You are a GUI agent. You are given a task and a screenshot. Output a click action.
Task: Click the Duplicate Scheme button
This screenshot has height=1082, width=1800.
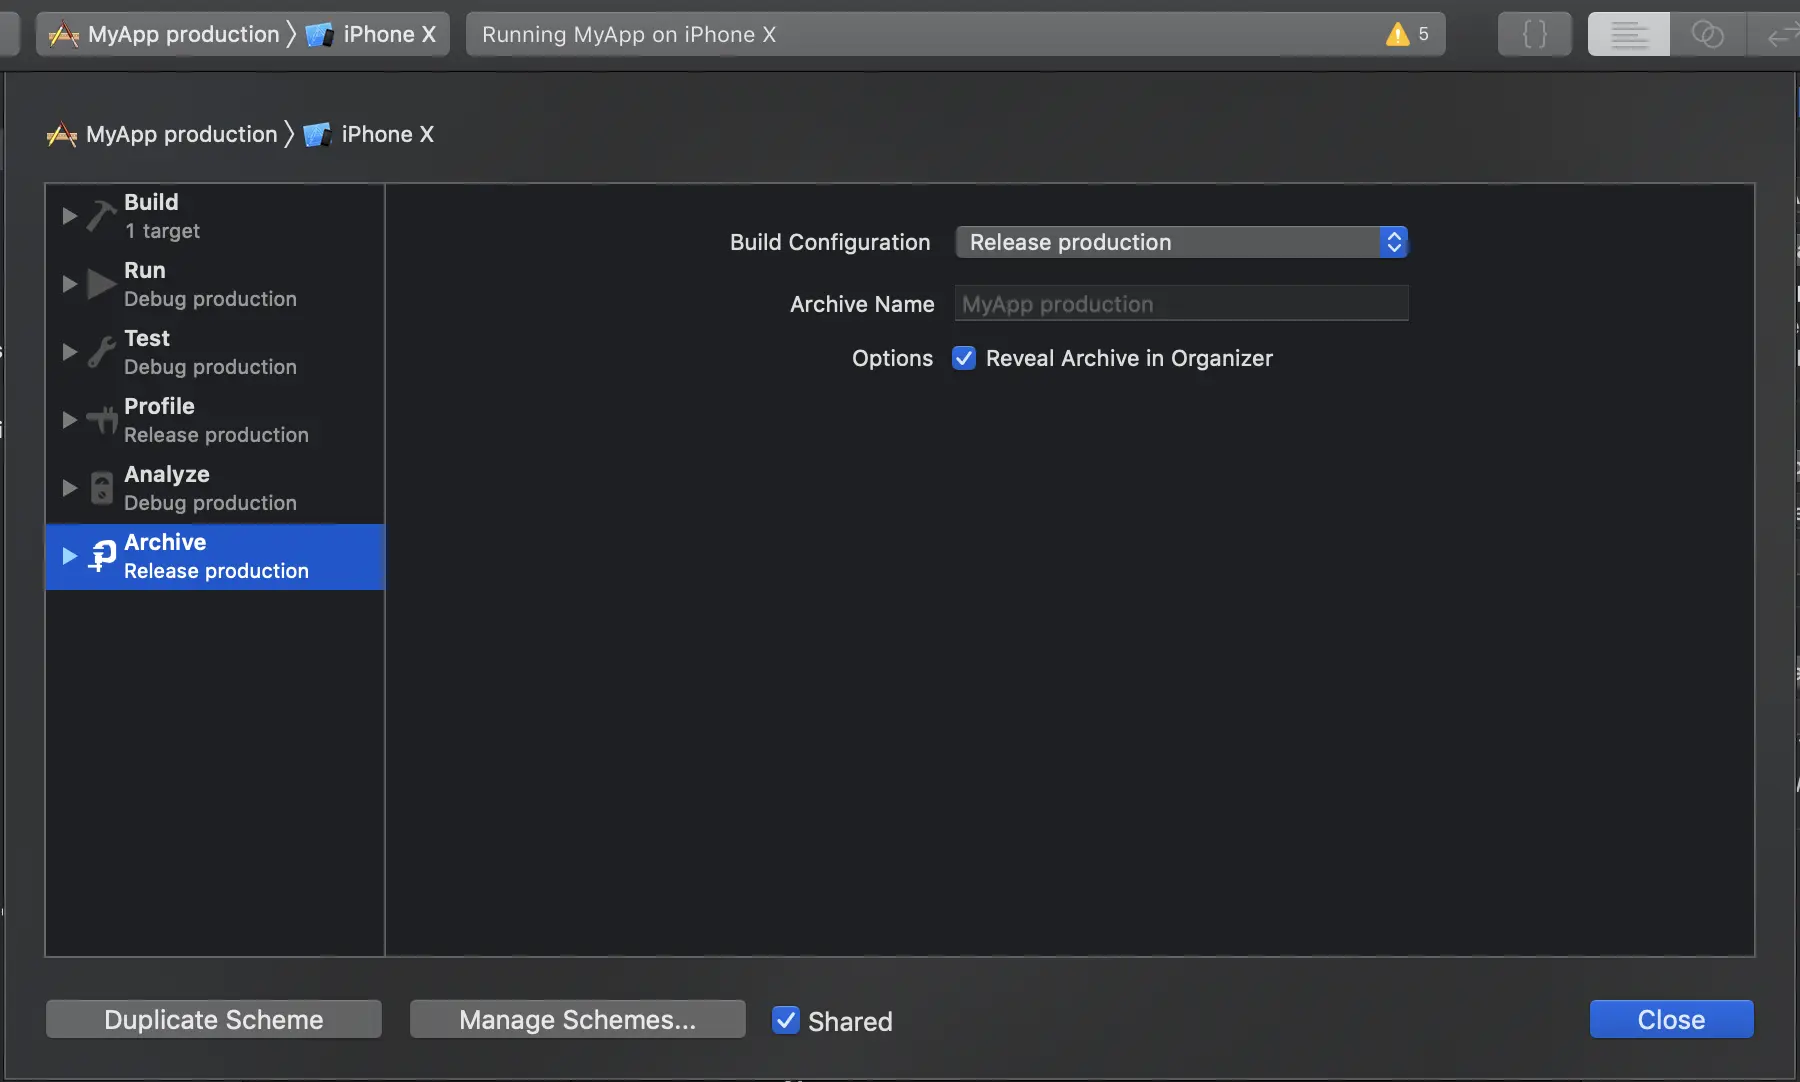click(x=214, y=1020)
